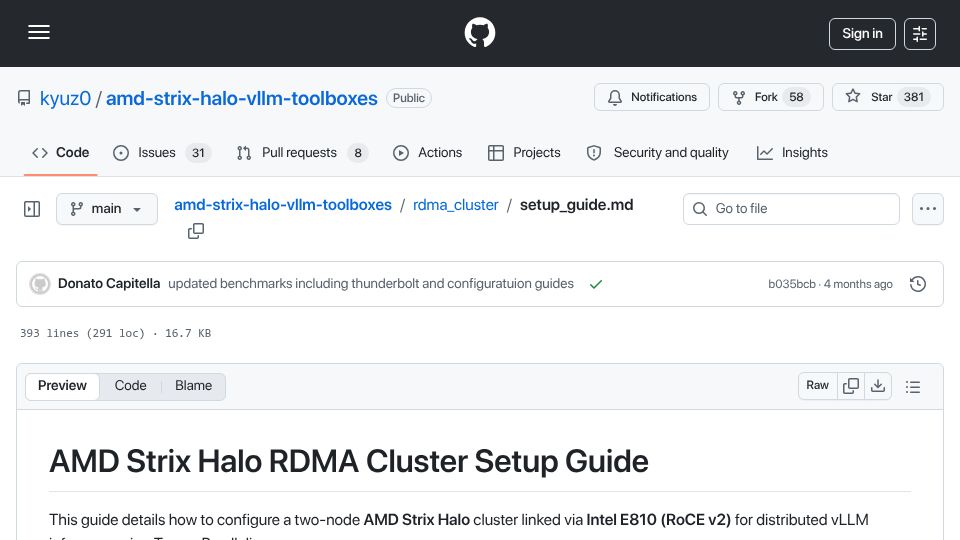960x540 pixels.
Task: Click the Pull requests count badge 8
Action: coord(358,153)
